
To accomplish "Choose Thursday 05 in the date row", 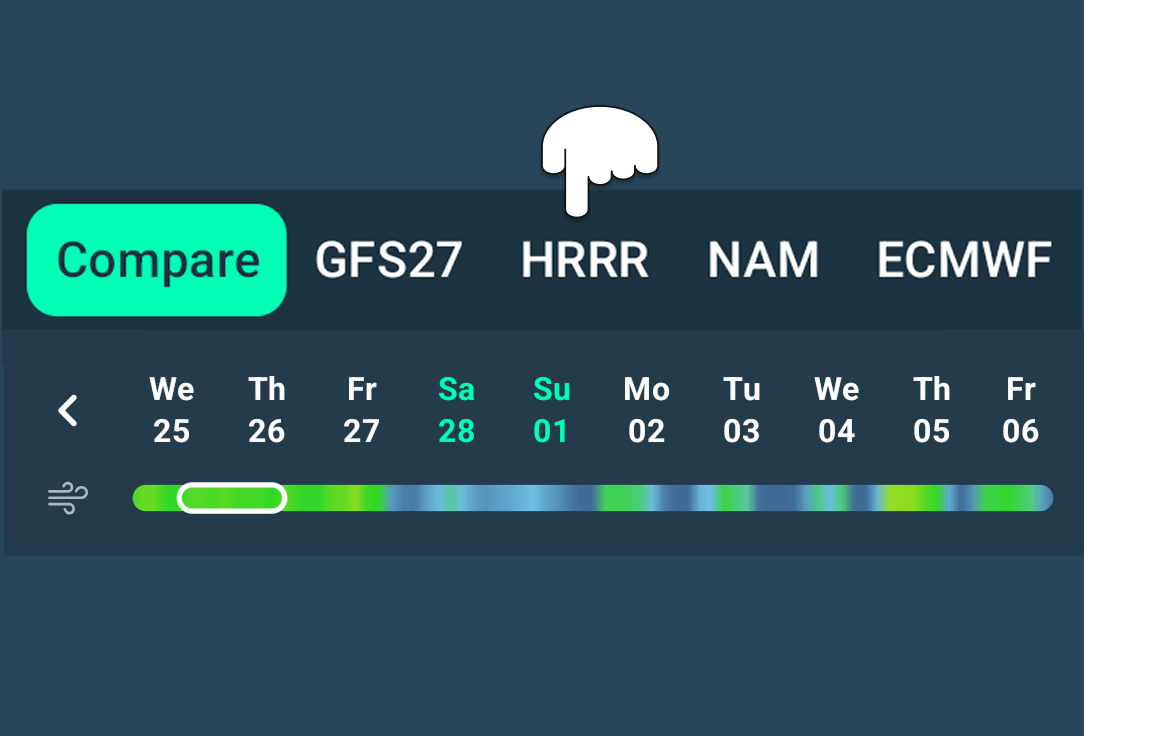I will pyautogui.click(x=931, y=410).
